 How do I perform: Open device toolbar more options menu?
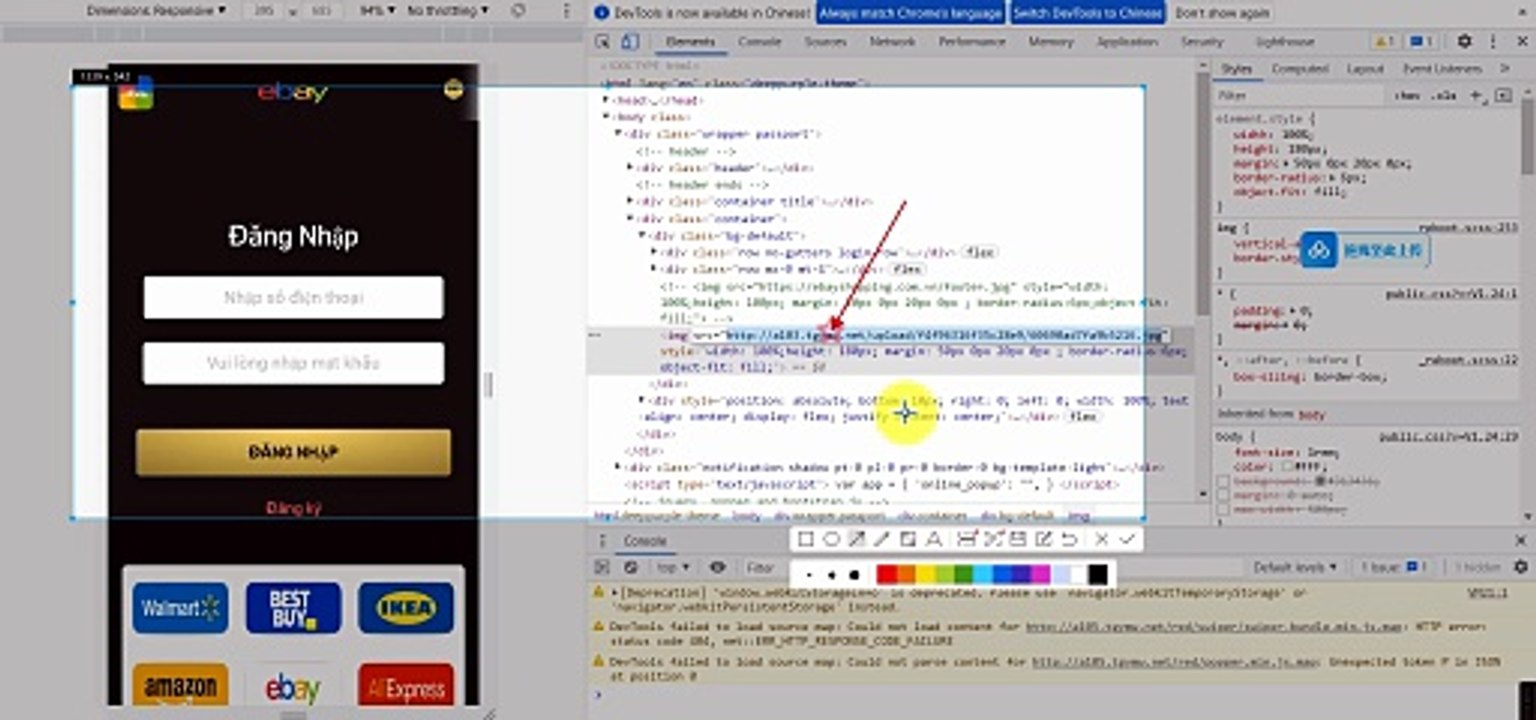pyautogui.click(x=566, y=10)
